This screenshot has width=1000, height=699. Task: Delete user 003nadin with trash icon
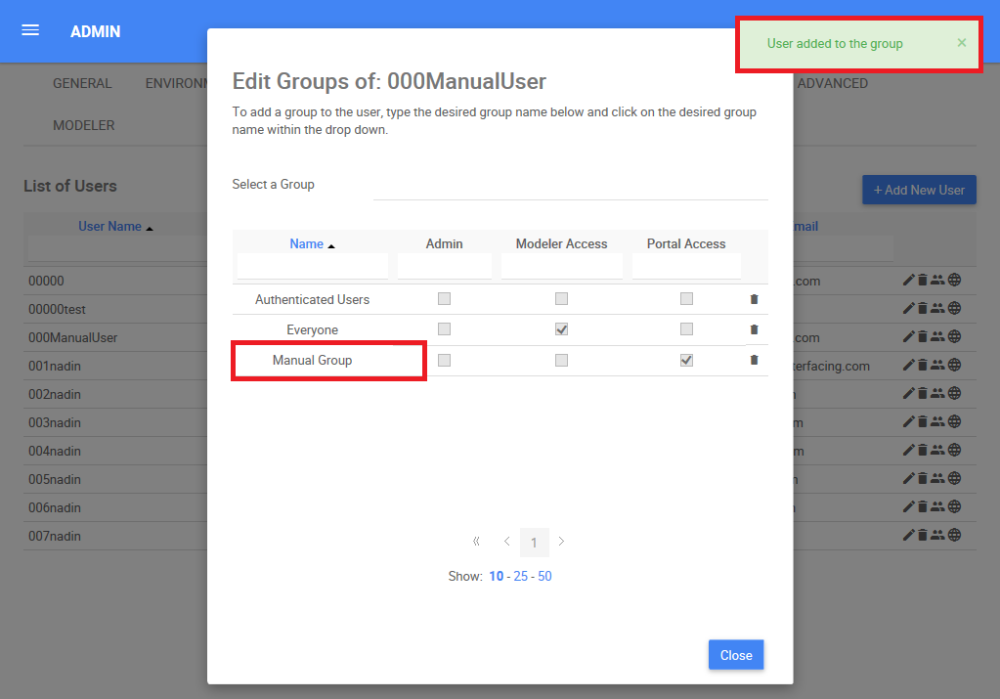922,422
